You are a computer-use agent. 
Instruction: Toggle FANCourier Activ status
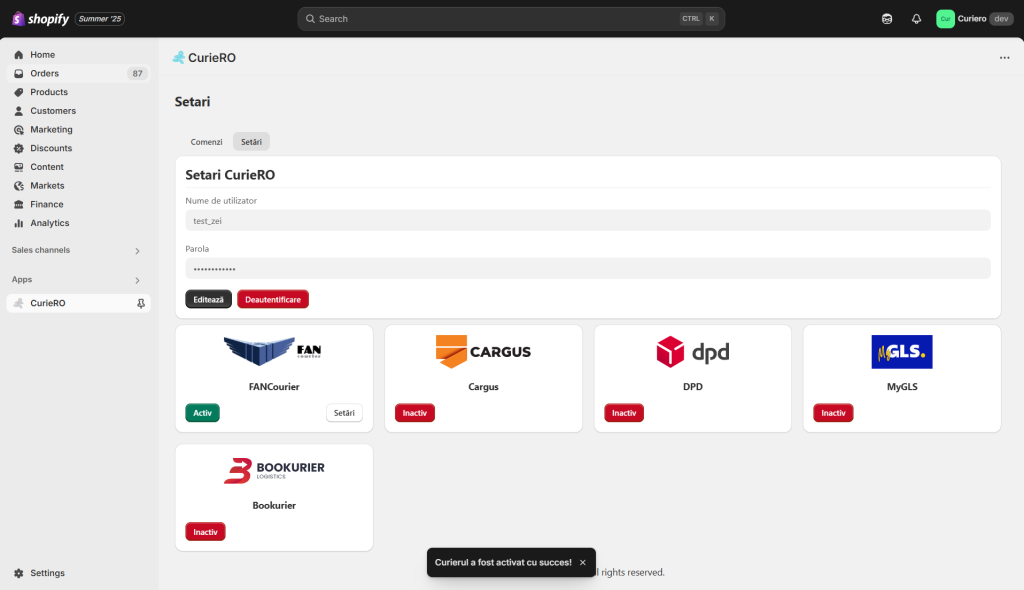click(x=202, y=413)
